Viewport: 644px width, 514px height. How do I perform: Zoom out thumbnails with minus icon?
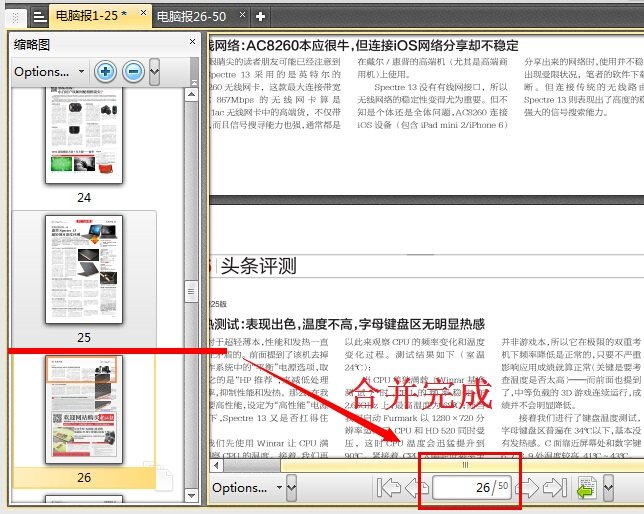pos(133,71)
